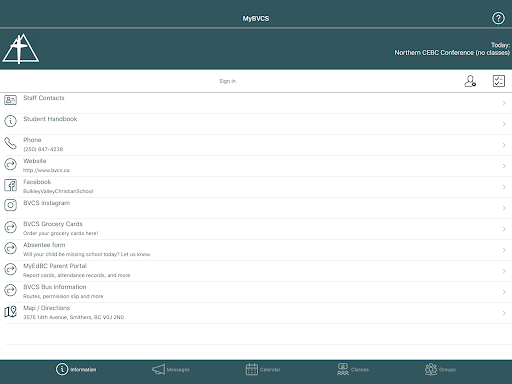Click the Northern CEBC Conference today notice
Image resolution: width=512 pixels, height=384 pixels.
click(x=452, y=53)
